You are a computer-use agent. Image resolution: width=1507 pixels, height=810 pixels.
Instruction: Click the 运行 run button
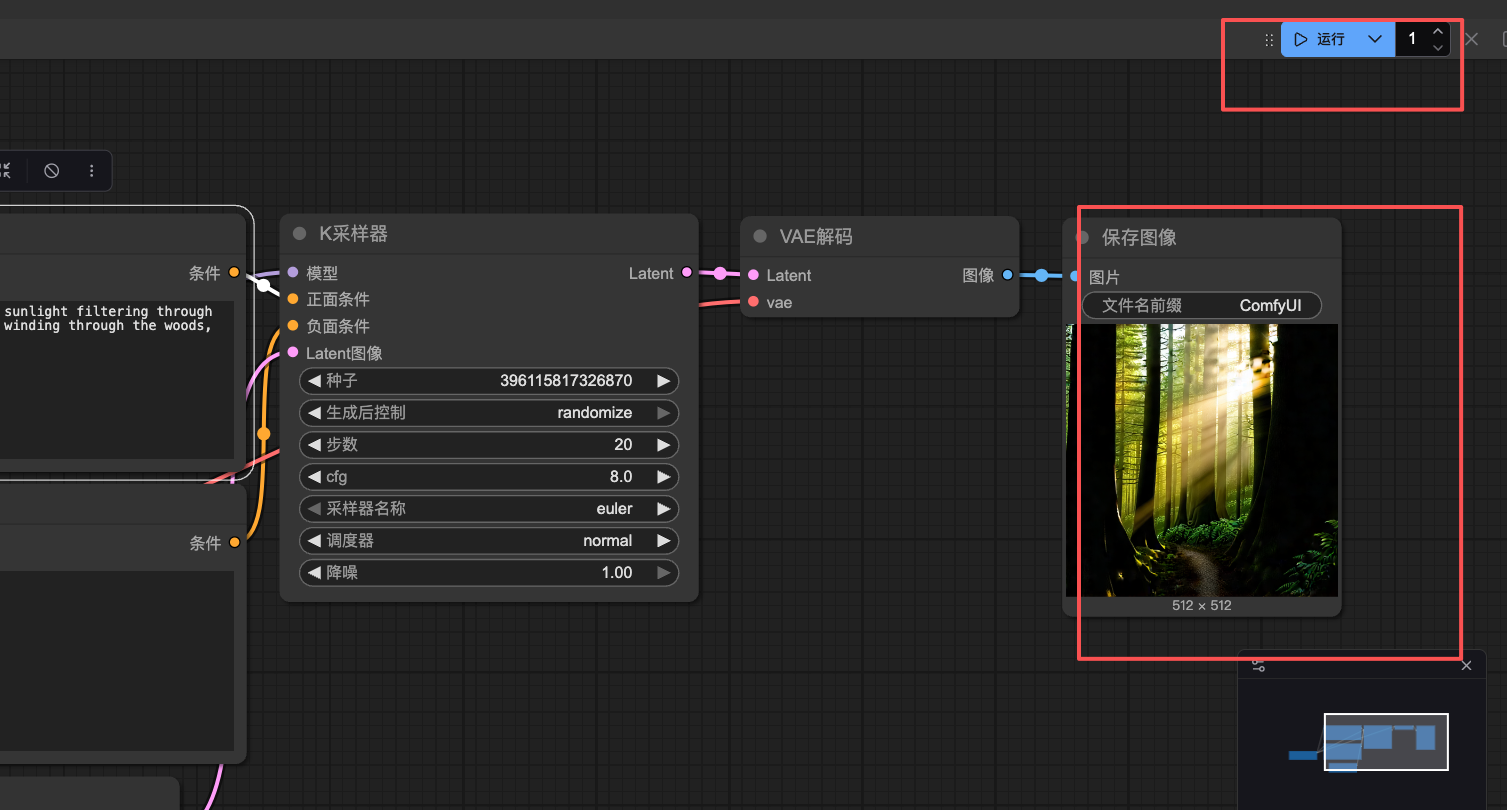pos(1320,40)
